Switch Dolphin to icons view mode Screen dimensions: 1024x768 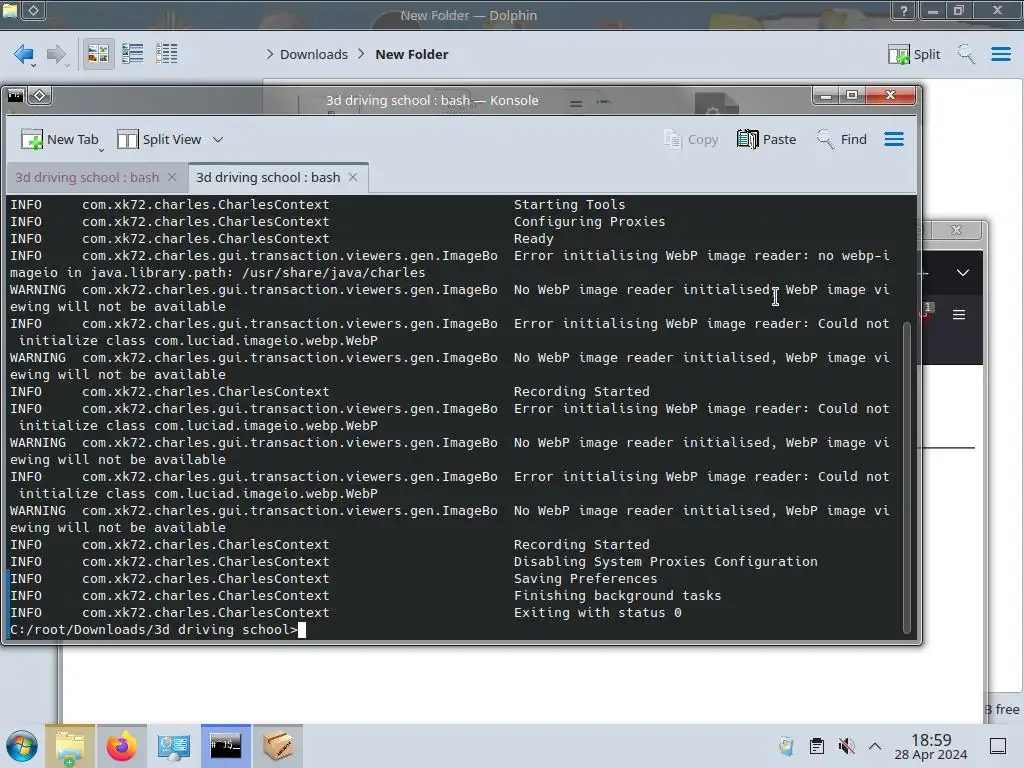click(98, 54)
